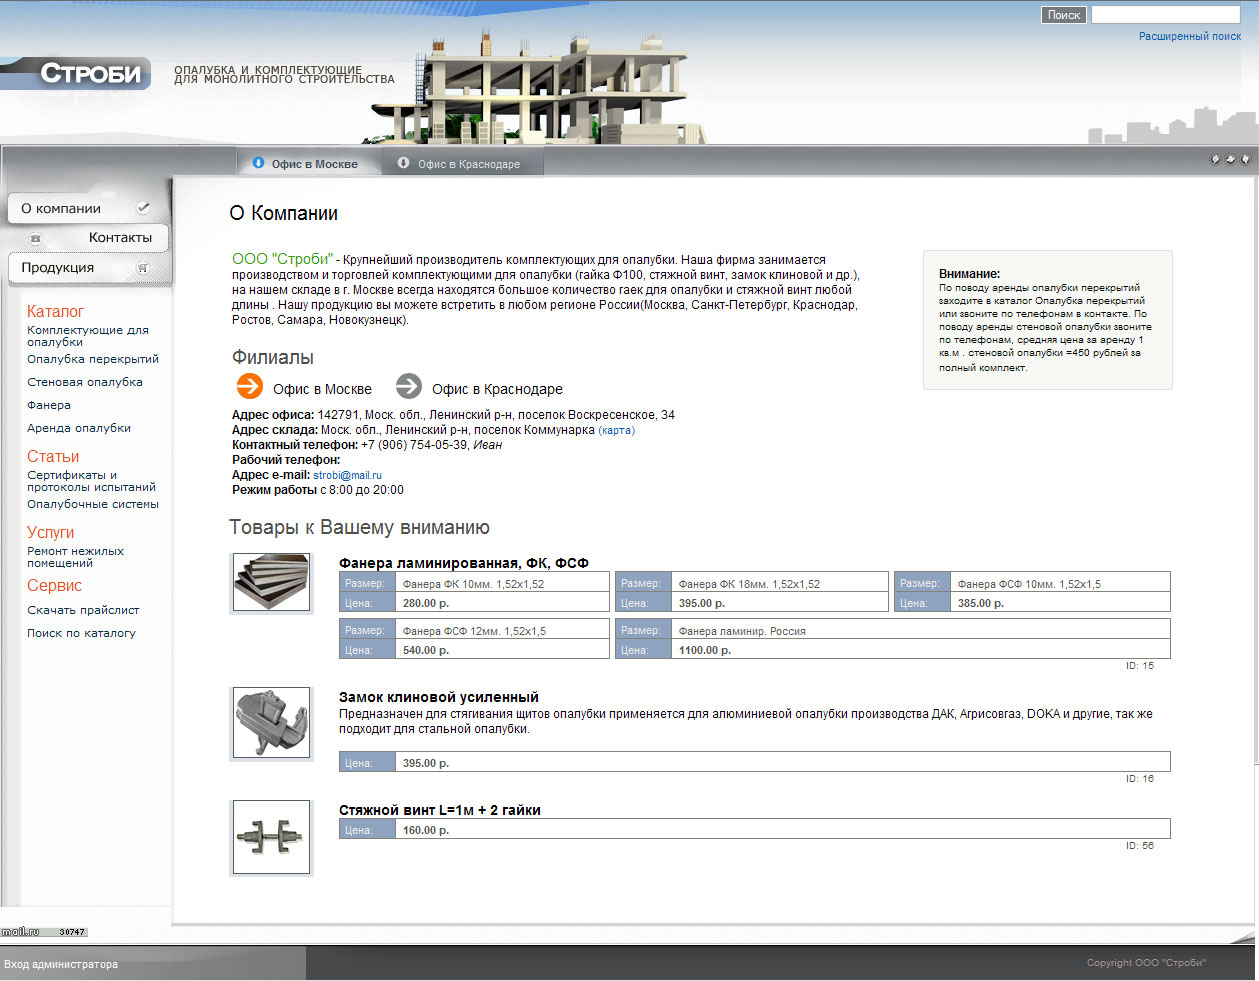Click the strobi@mail.ru email link
The image size is (1259, 981).
[x=347, y=475]
